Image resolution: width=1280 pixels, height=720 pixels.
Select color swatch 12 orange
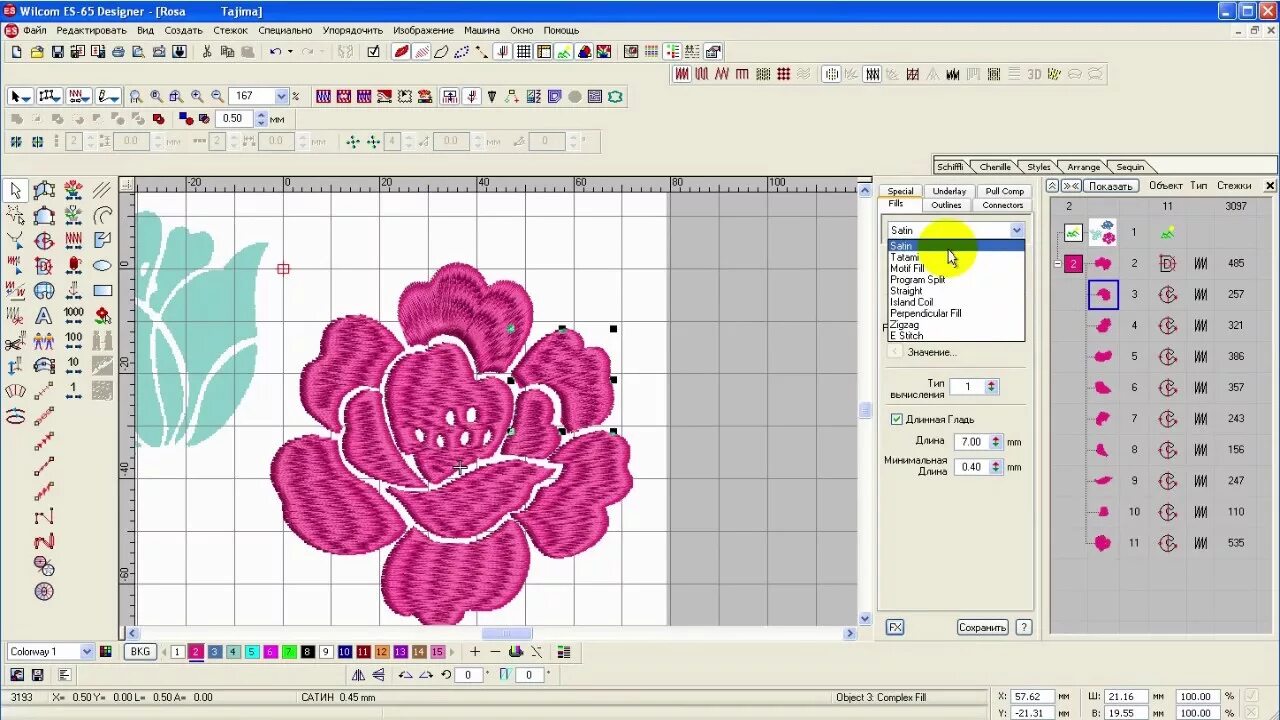click(x=381, y=652)
